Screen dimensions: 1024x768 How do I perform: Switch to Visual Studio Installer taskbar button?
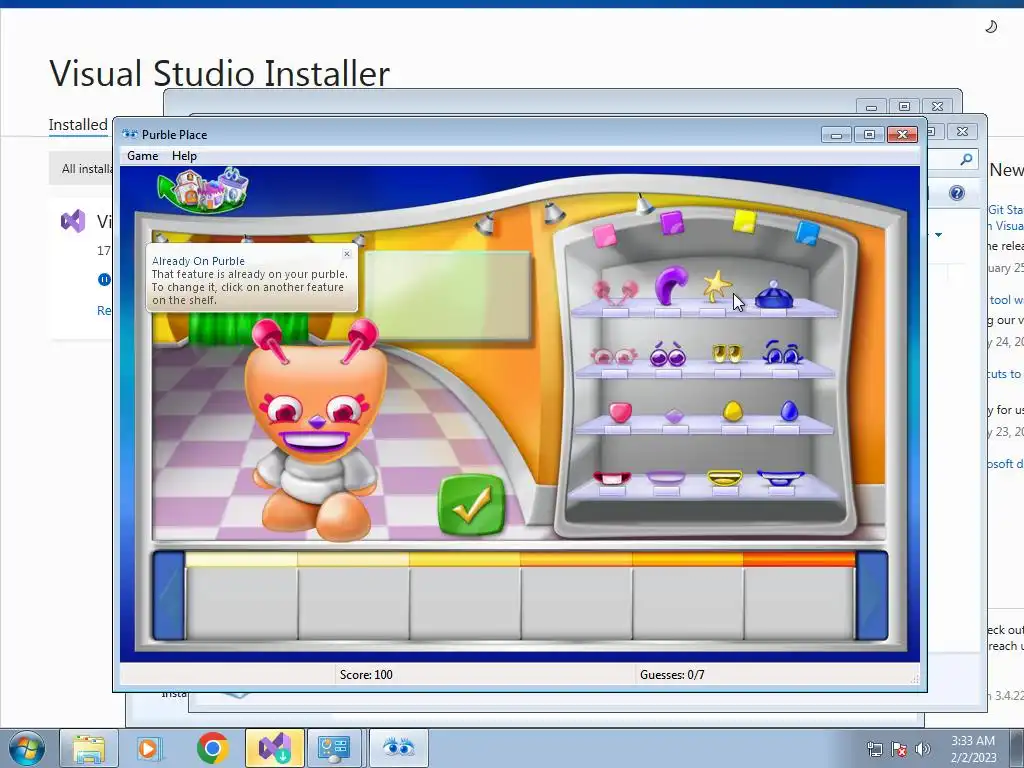275,748
